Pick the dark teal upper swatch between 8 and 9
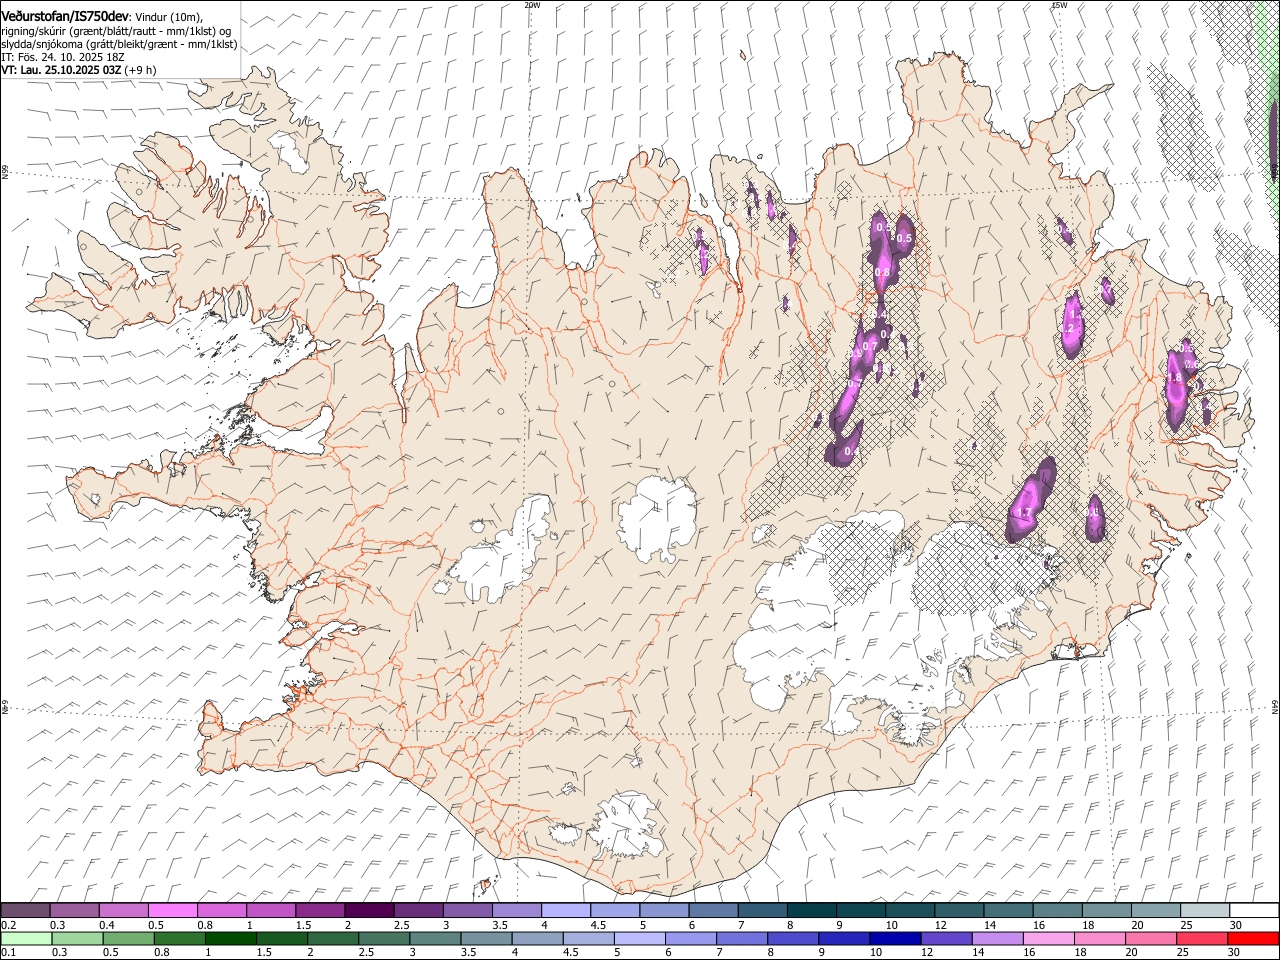This screenshot has width=1280, height=960. coord(811,911)
